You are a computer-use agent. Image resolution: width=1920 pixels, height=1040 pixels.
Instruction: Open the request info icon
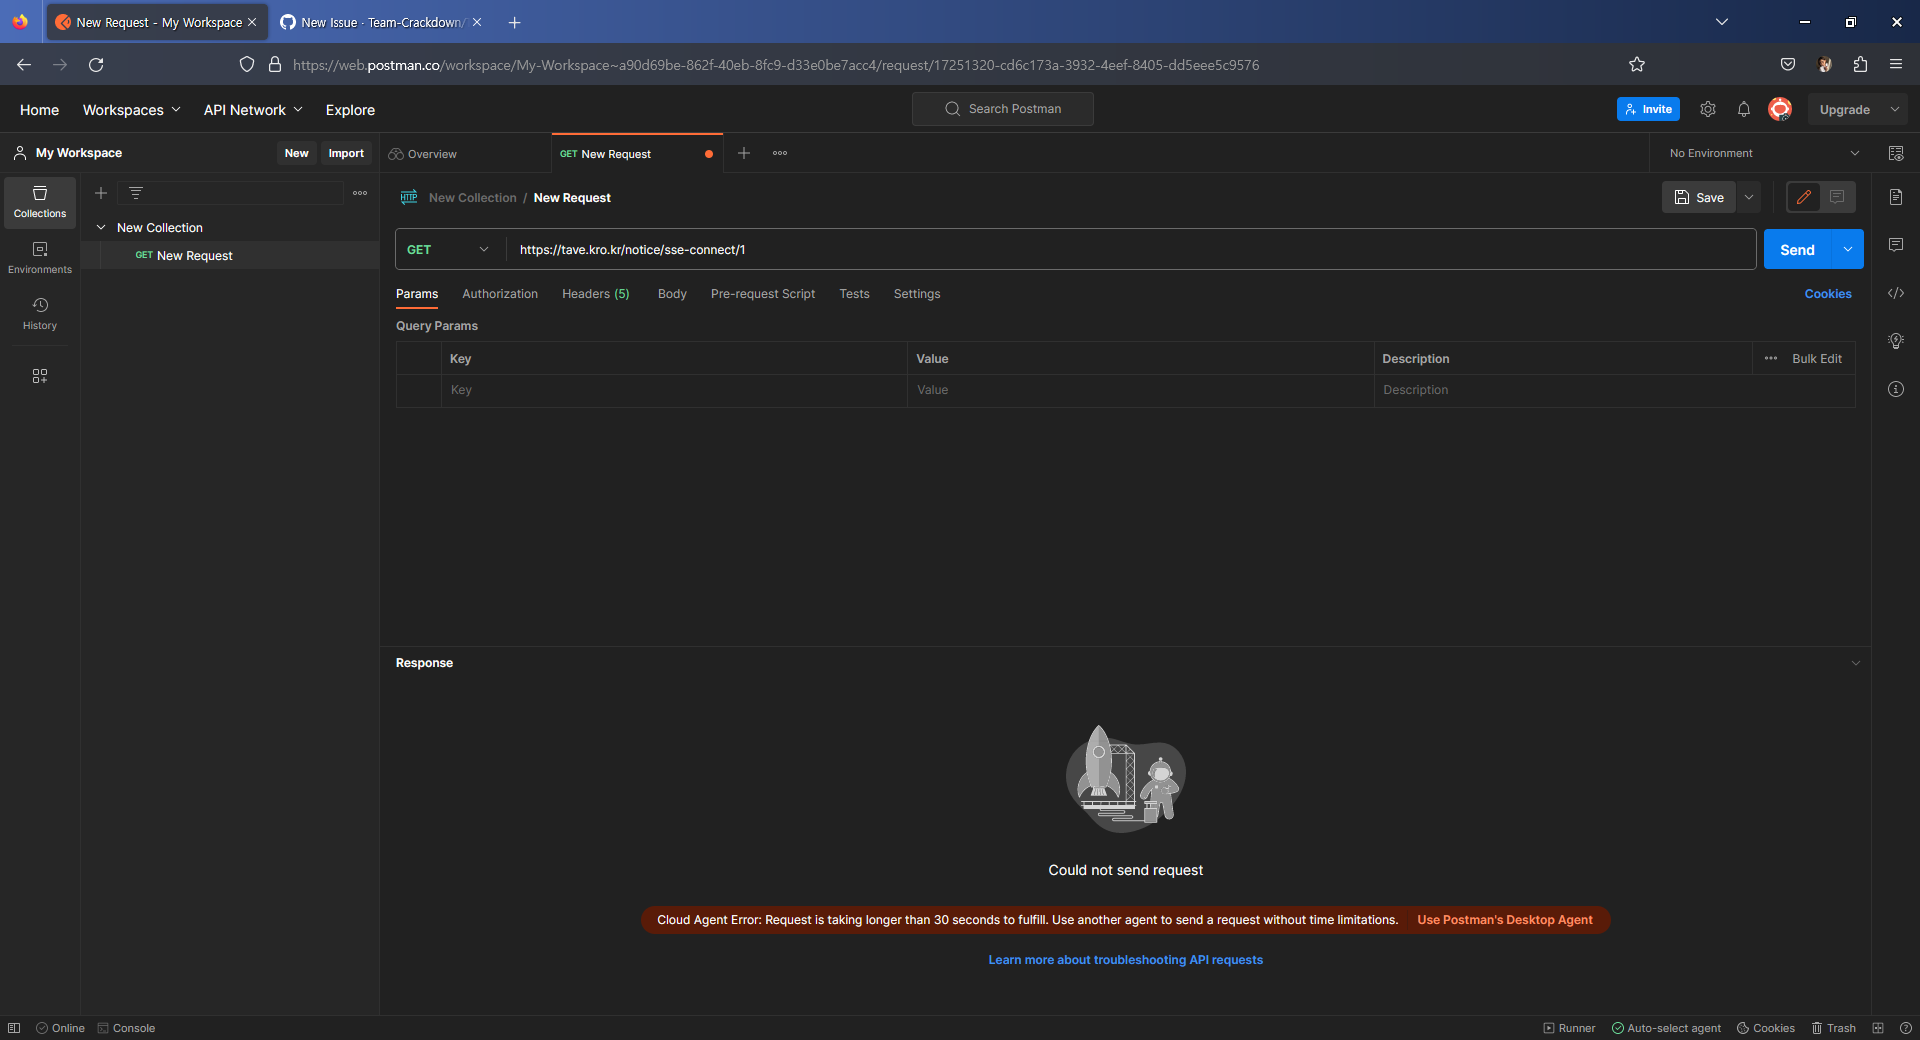[x=1896, y=389]
